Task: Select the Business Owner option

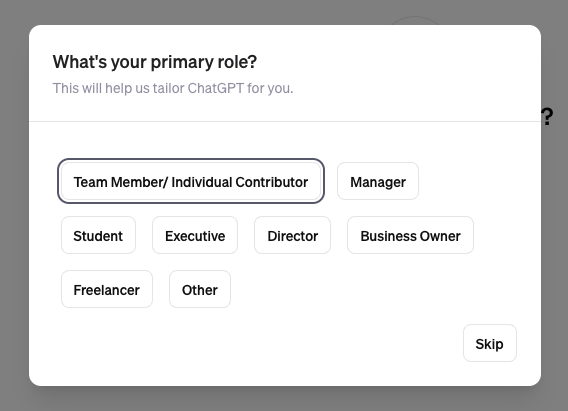Action: pyautogui.click(x=410, y=235)
